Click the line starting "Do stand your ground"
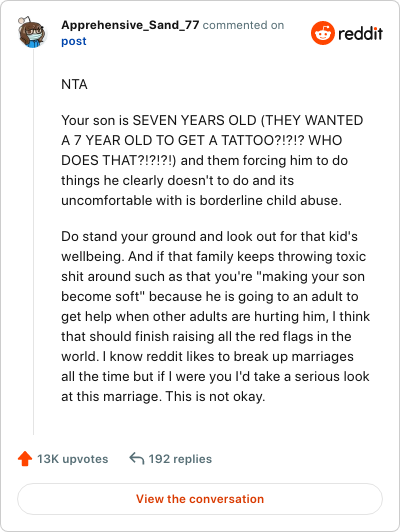Viewport: 400px width, 532px height. coord(209,236)
